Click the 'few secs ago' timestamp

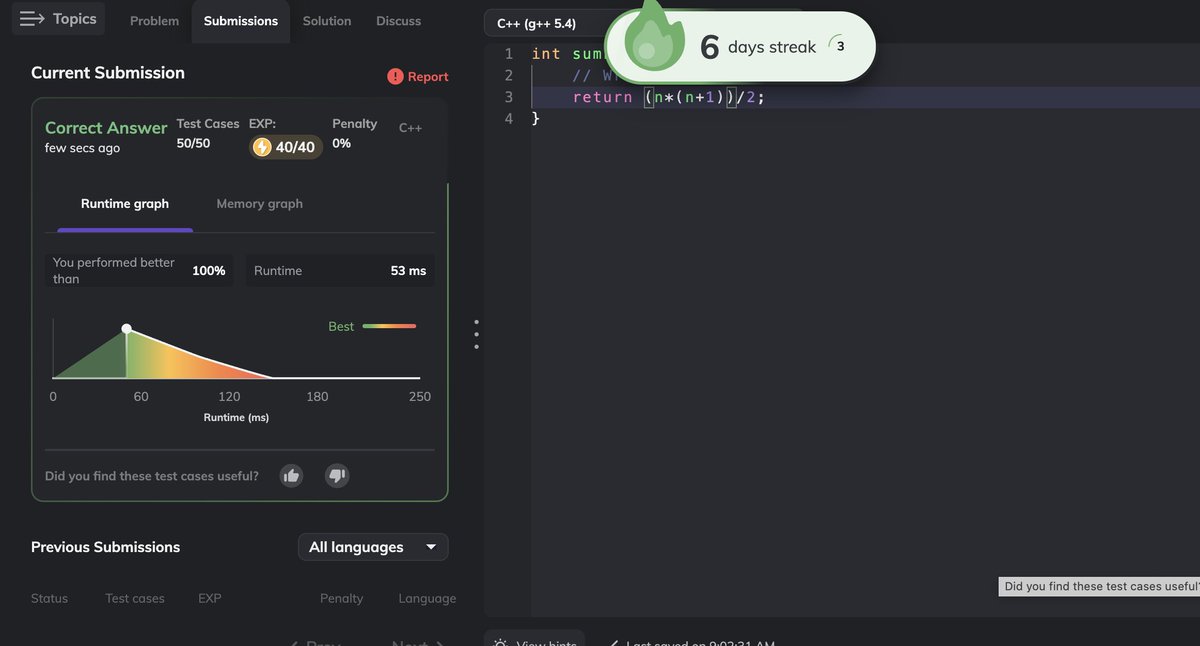tap(82, 148)
